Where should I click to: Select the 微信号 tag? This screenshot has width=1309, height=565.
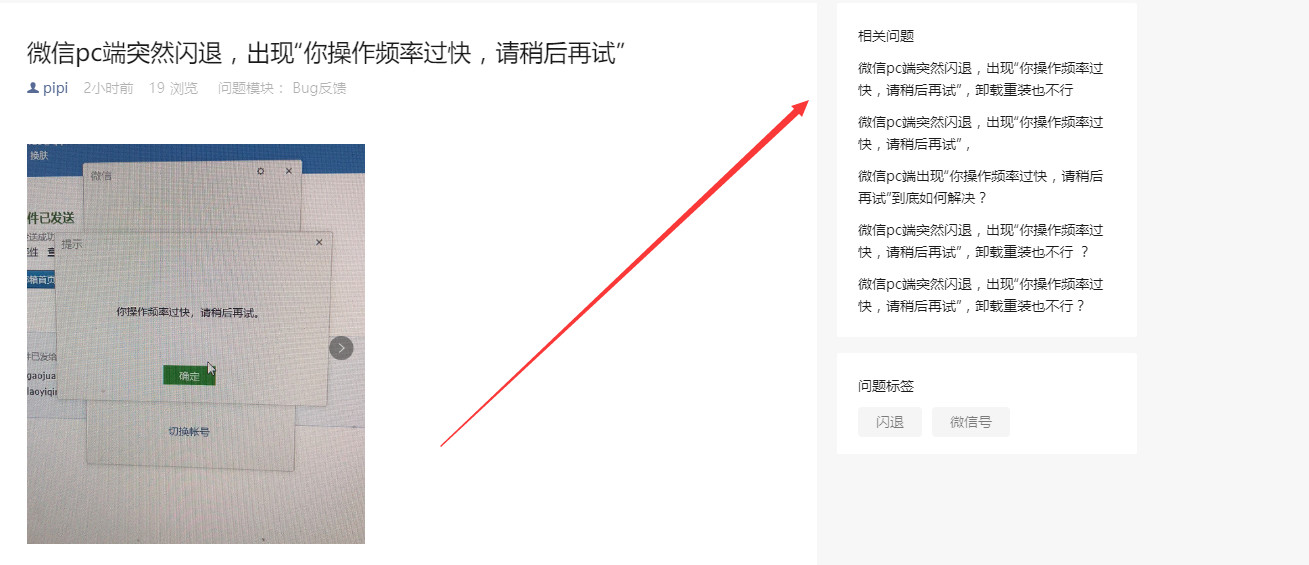tap(971, 422)
